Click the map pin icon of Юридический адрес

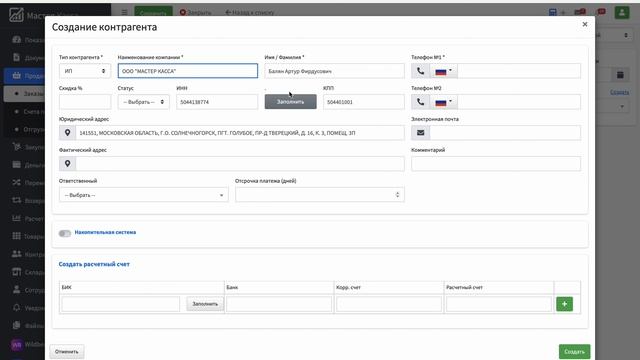pos(67,133)
